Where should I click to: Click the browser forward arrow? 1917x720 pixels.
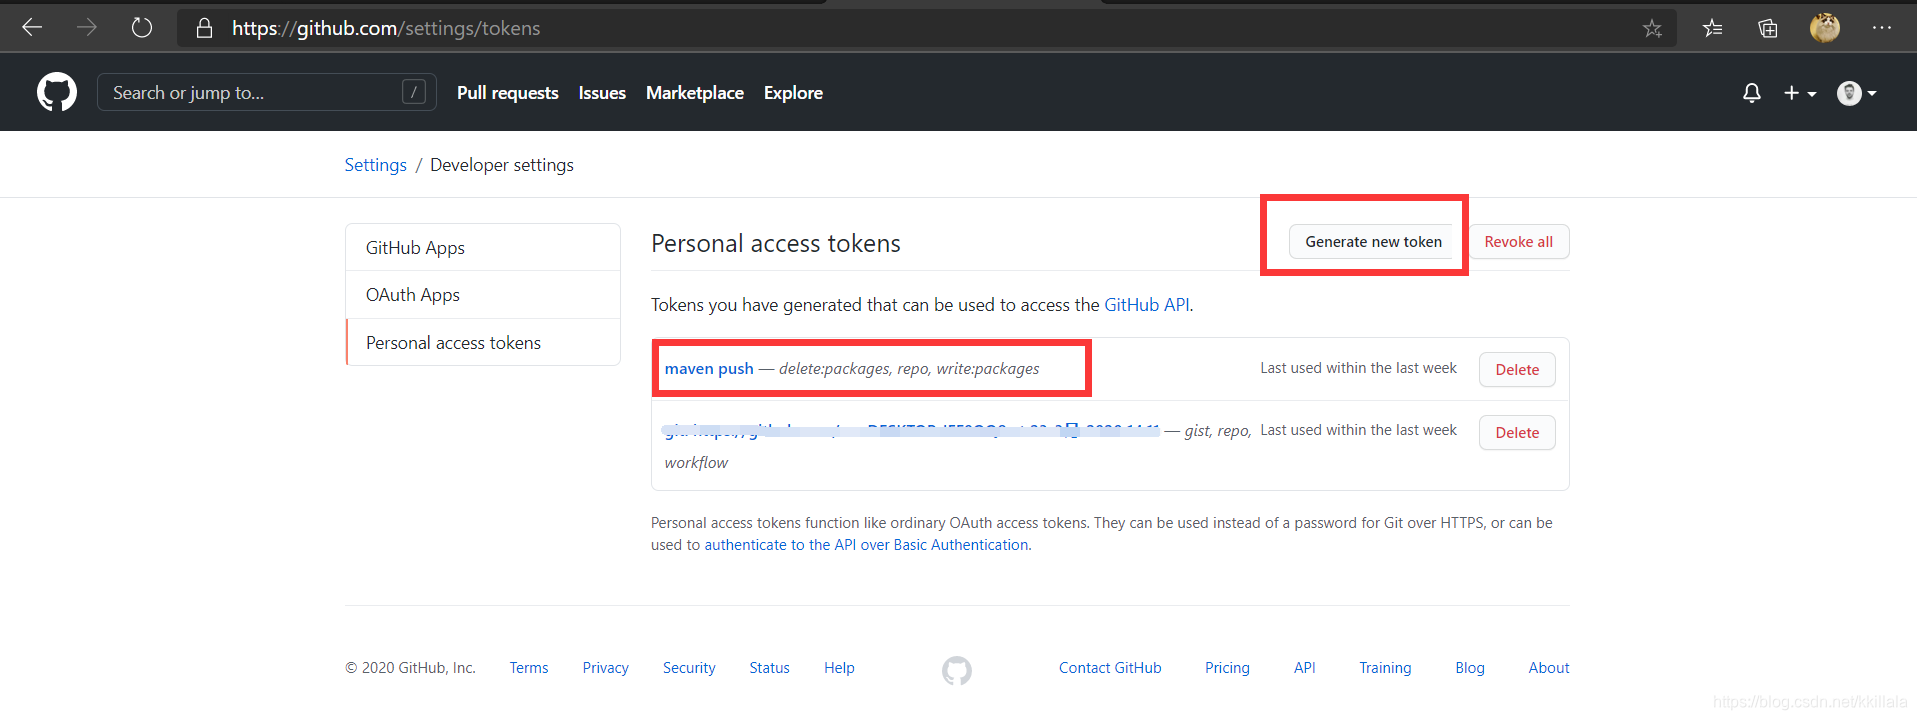coord(87,28)
